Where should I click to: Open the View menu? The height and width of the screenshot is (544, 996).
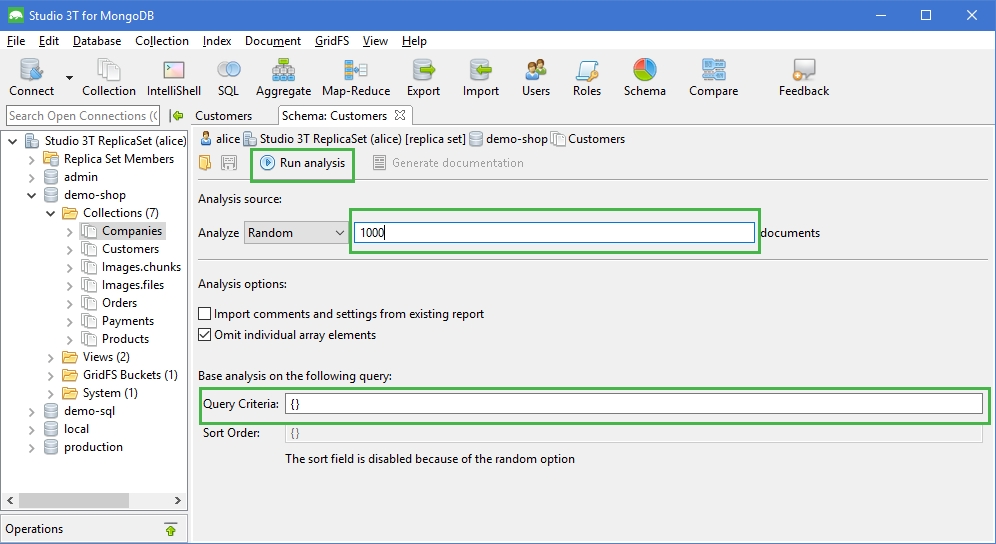[375, 41]
